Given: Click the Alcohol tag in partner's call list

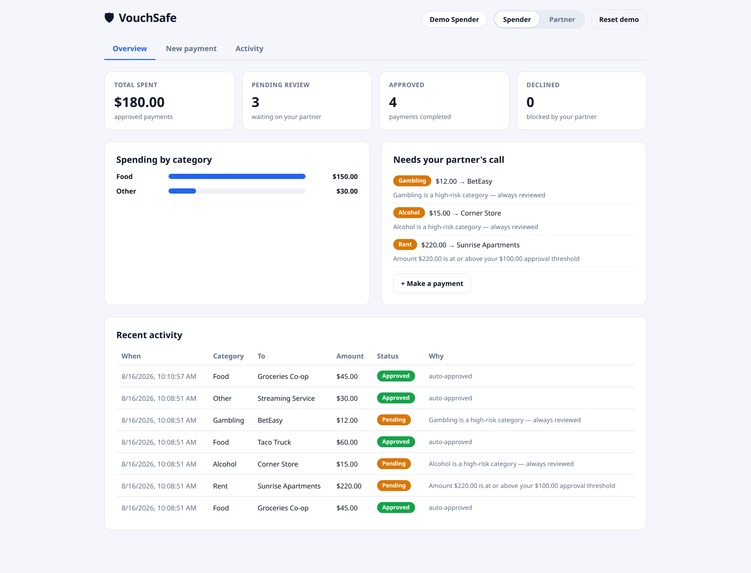Looking at the screenshot, I should (x=409, y=213).
